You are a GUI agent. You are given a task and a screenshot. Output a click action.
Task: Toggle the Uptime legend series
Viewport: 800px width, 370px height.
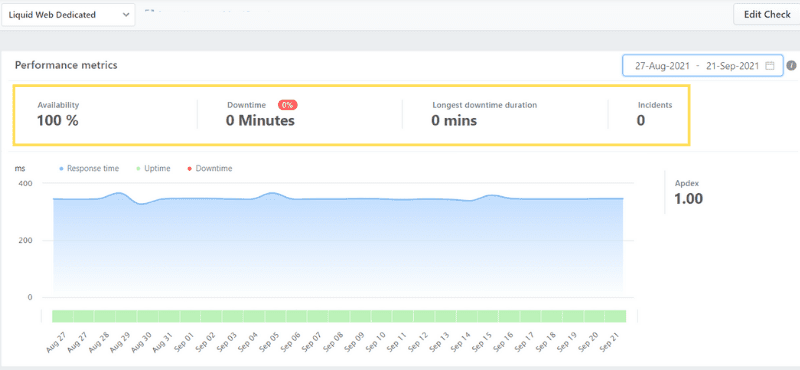[154, 168]
